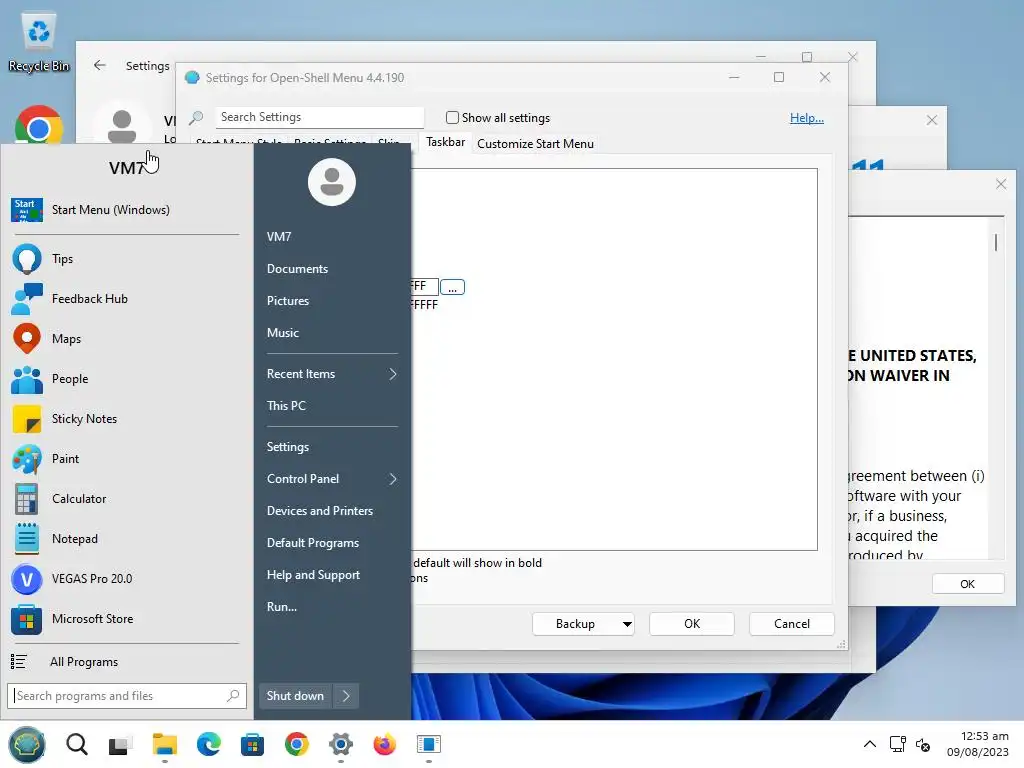Click the color picker ellipsis button
This screenshot has height=768, width=1024.
point(452,287)
